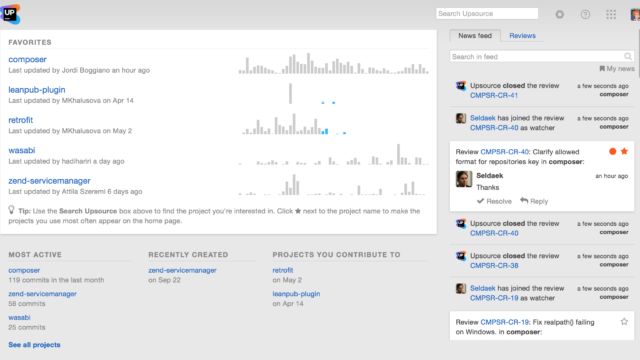Unstar the CMPSR-CR-40 review

[624, 151]
